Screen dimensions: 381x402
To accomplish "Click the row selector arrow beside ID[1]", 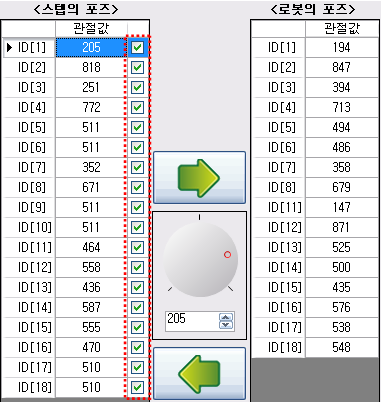I will point(9,48).
